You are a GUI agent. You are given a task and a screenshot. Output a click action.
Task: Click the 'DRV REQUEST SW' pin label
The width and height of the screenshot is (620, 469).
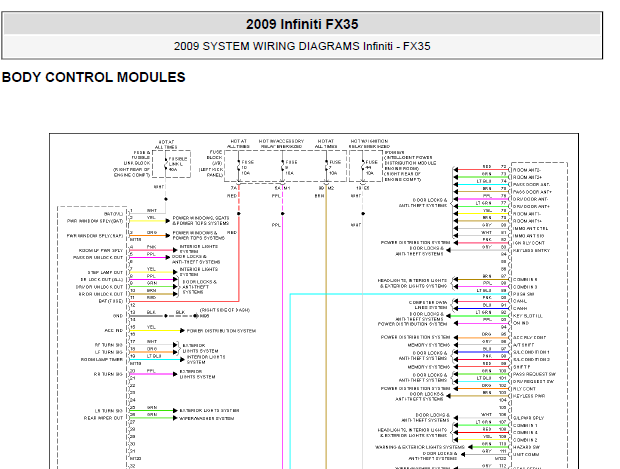tap(533, 382)
